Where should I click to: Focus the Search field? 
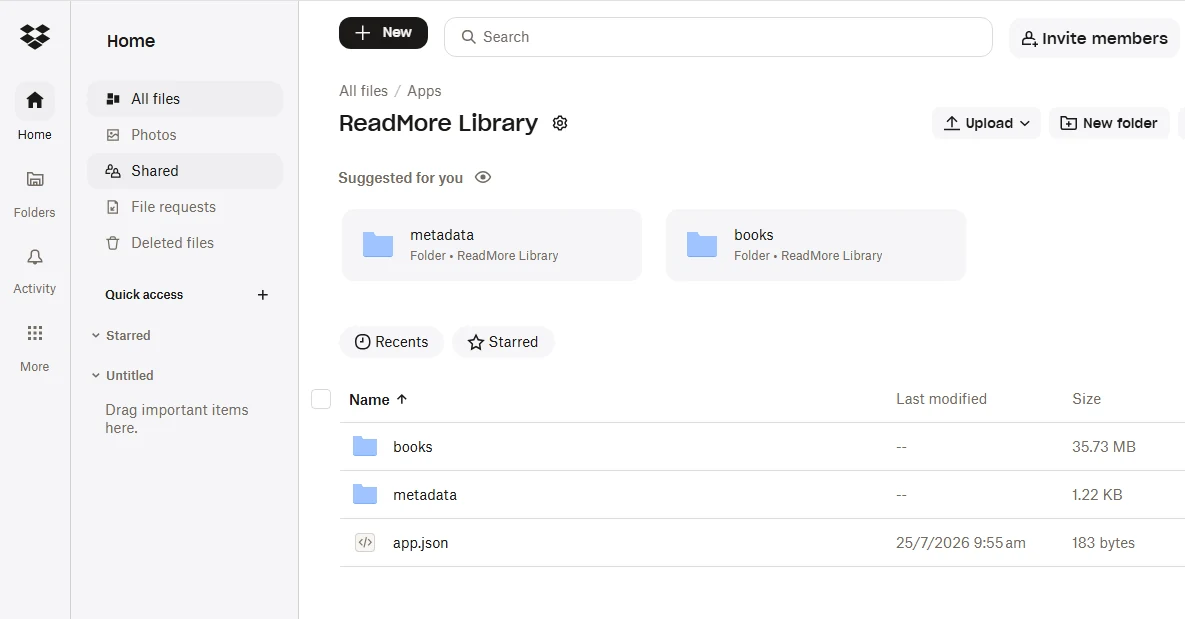click(x=718, y=37)
